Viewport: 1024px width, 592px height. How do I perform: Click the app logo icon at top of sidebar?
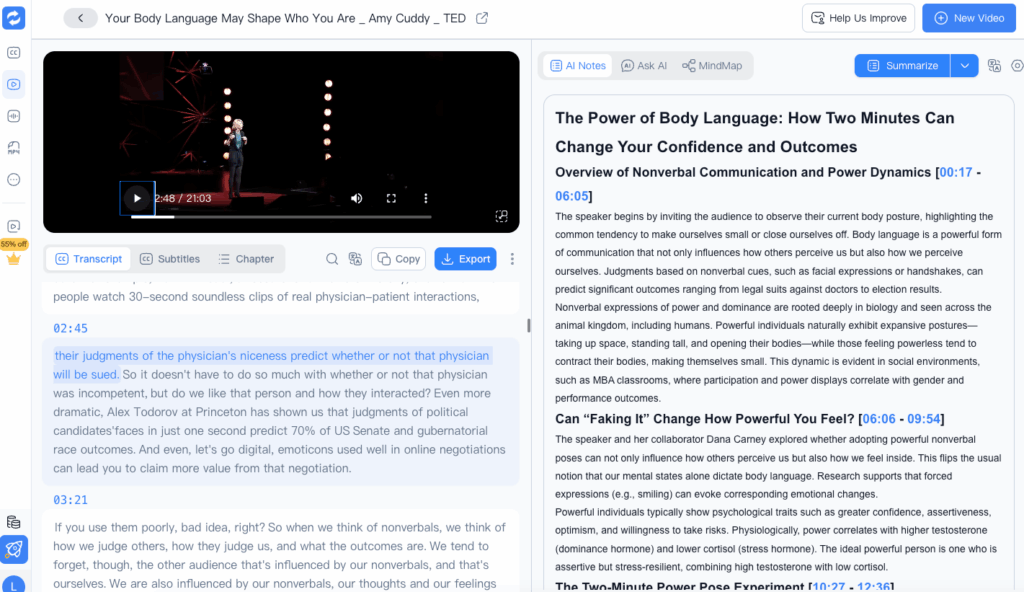click(x=14, y=18)
